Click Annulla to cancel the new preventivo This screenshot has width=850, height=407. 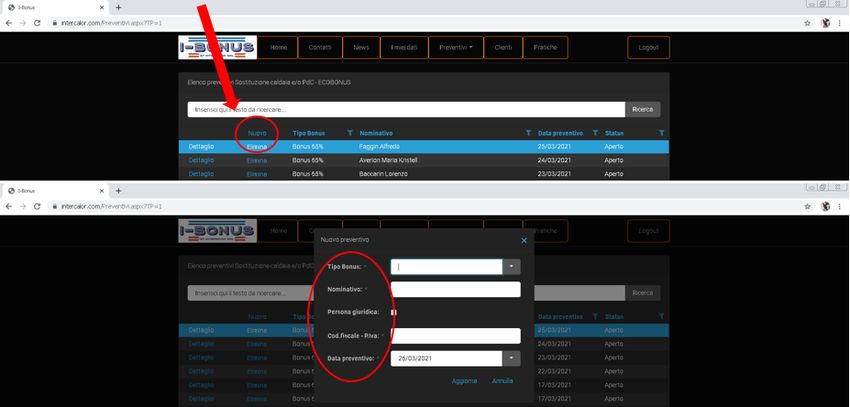(x=502, y=381)
